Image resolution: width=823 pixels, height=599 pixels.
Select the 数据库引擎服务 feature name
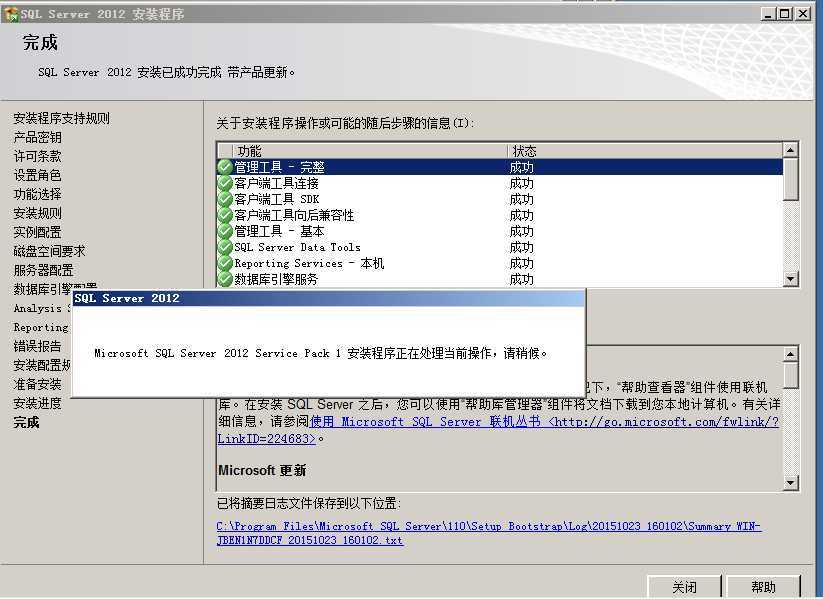(x=276, y=279)
